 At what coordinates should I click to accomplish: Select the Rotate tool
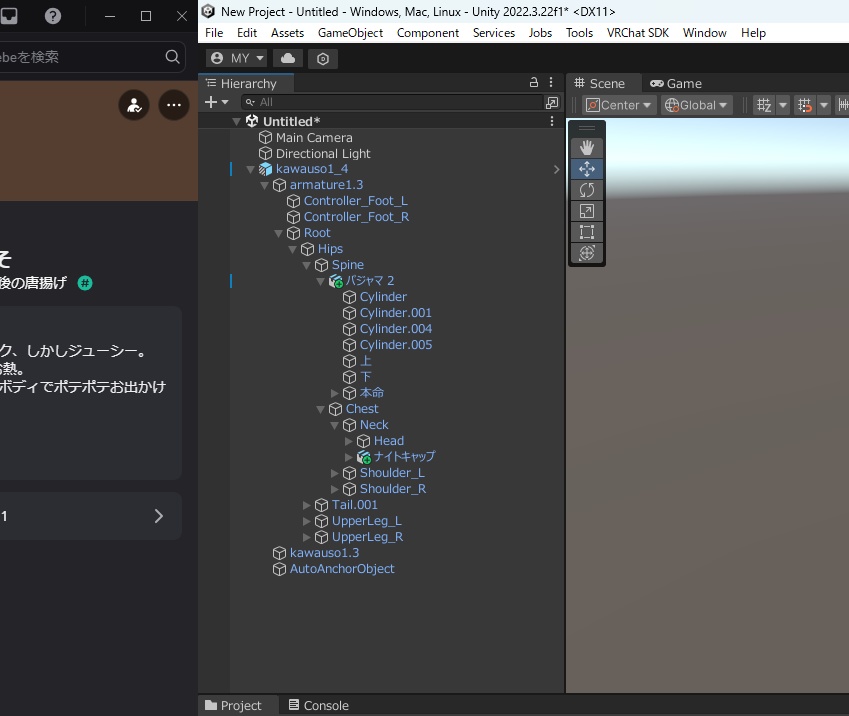pos(587,190)
